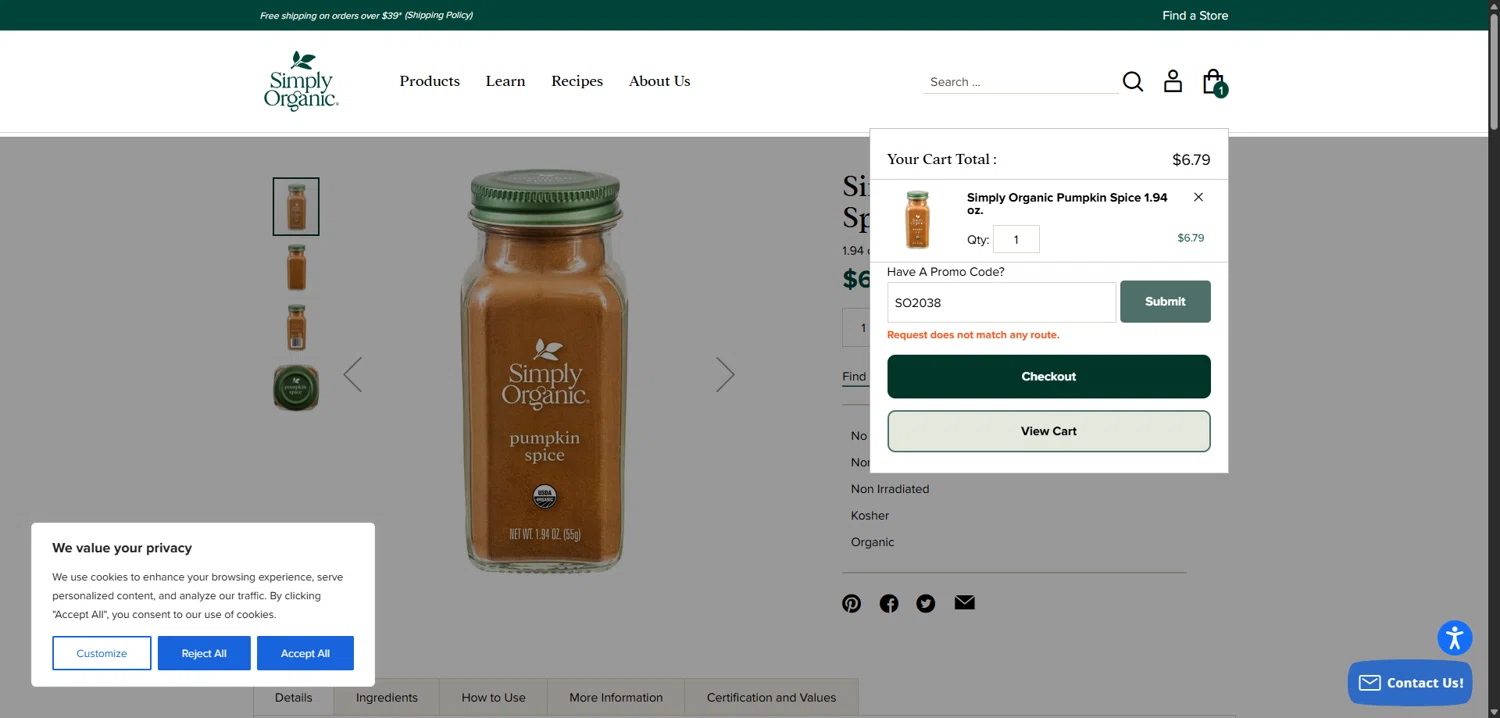Share product via email icon

(x=964, y=602)
